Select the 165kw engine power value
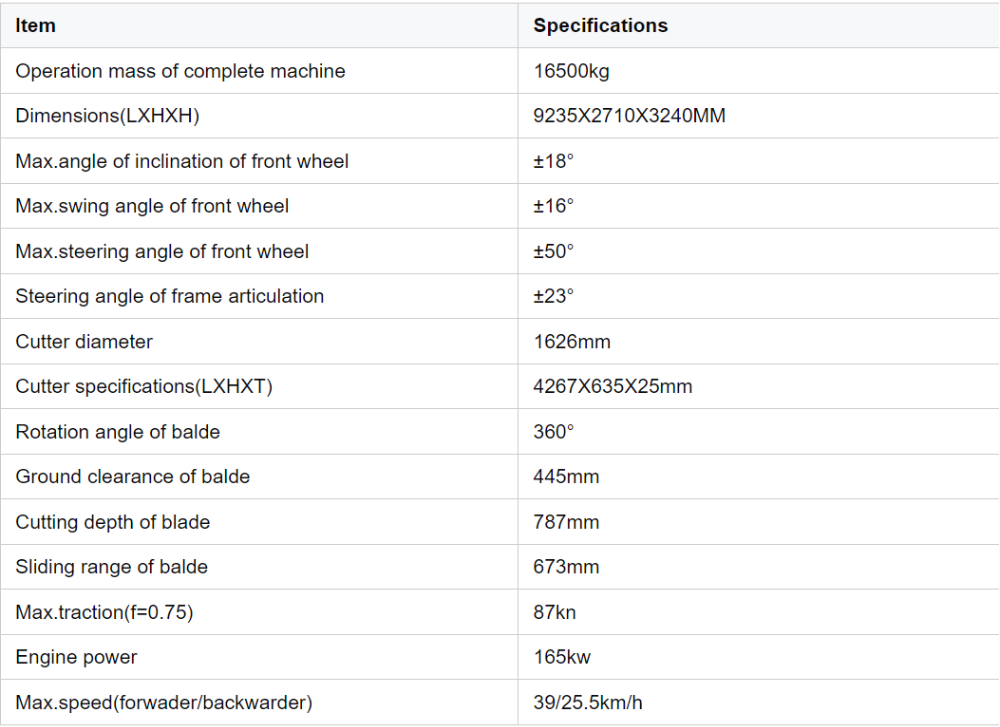The height and width of the screenshot is (727, 1000). [560, 657]
